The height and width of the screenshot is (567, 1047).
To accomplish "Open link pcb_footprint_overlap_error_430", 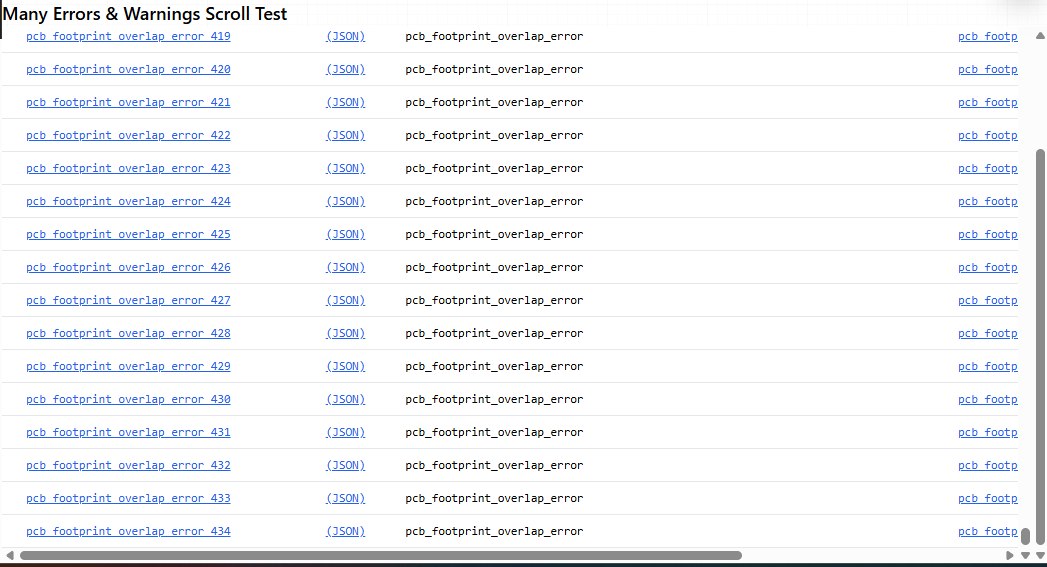I will pos(128,399).
